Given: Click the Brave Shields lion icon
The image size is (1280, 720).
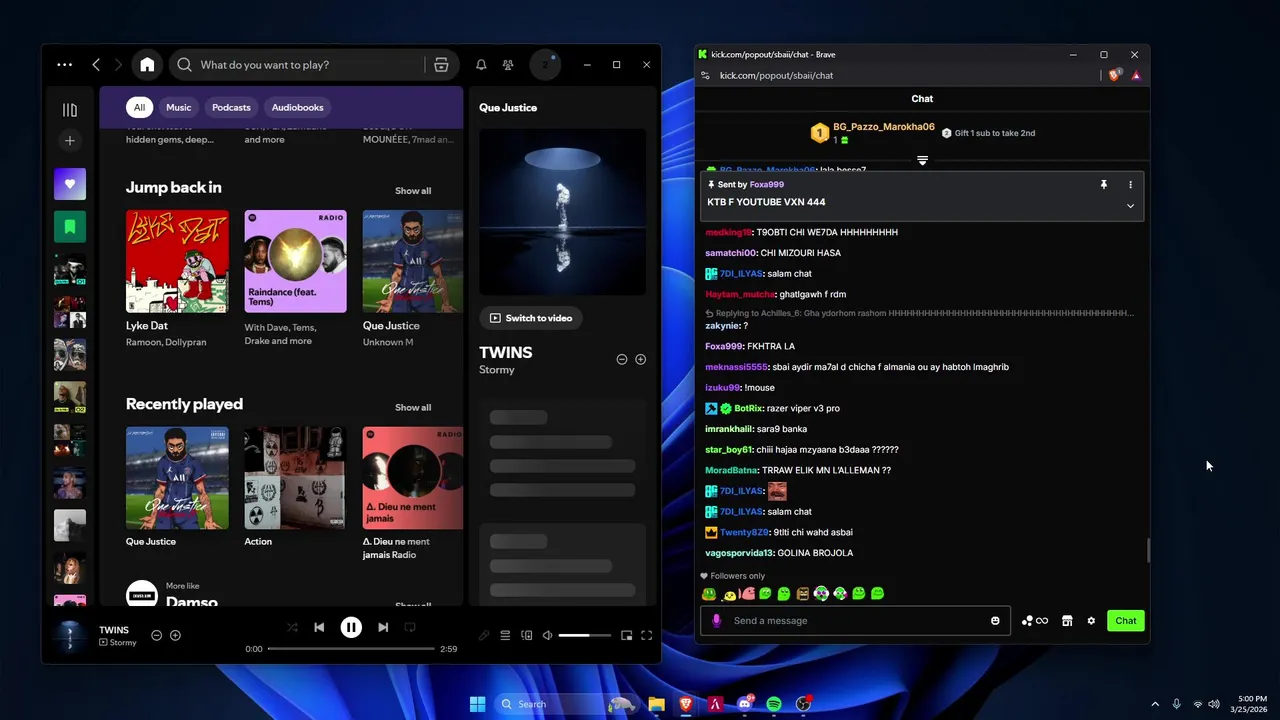Looking at the screenshot, I should point(1115,75).
